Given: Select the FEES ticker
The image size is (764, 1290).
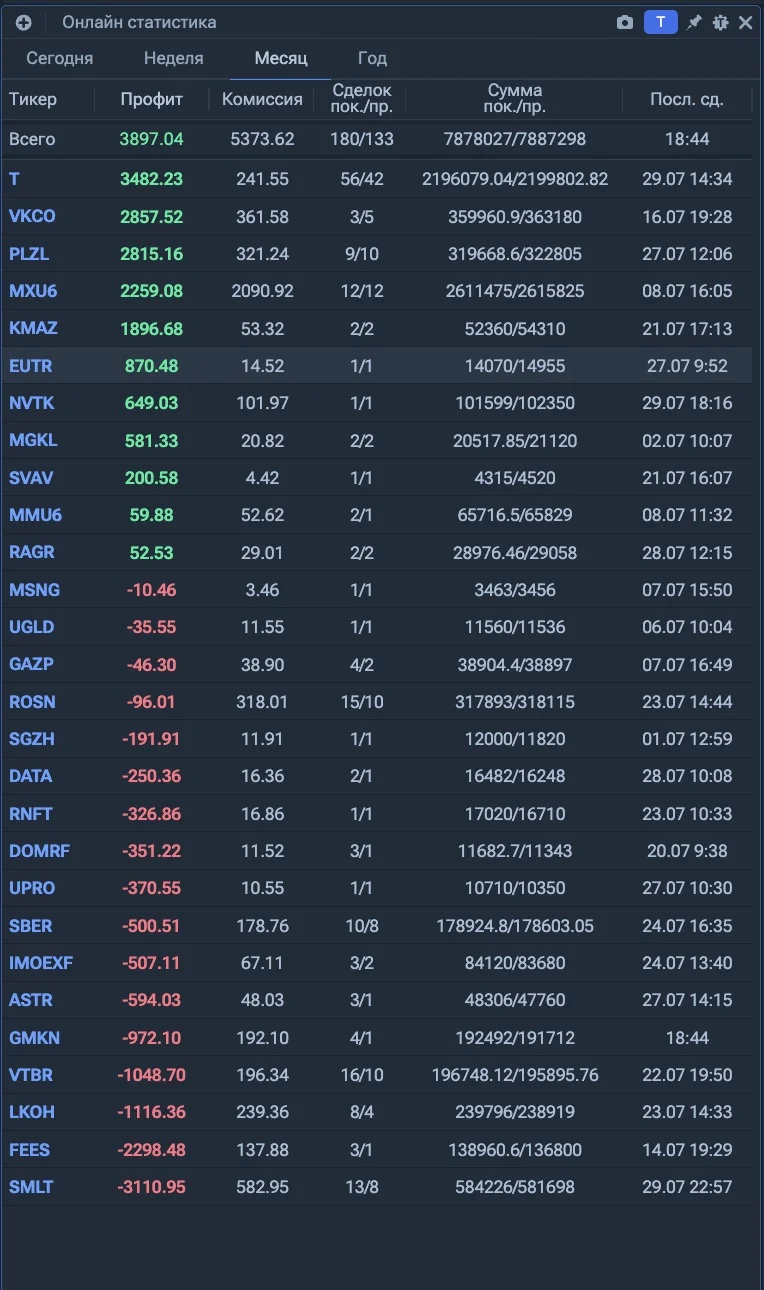Looking at the screenshot, I should point(29,1150).
